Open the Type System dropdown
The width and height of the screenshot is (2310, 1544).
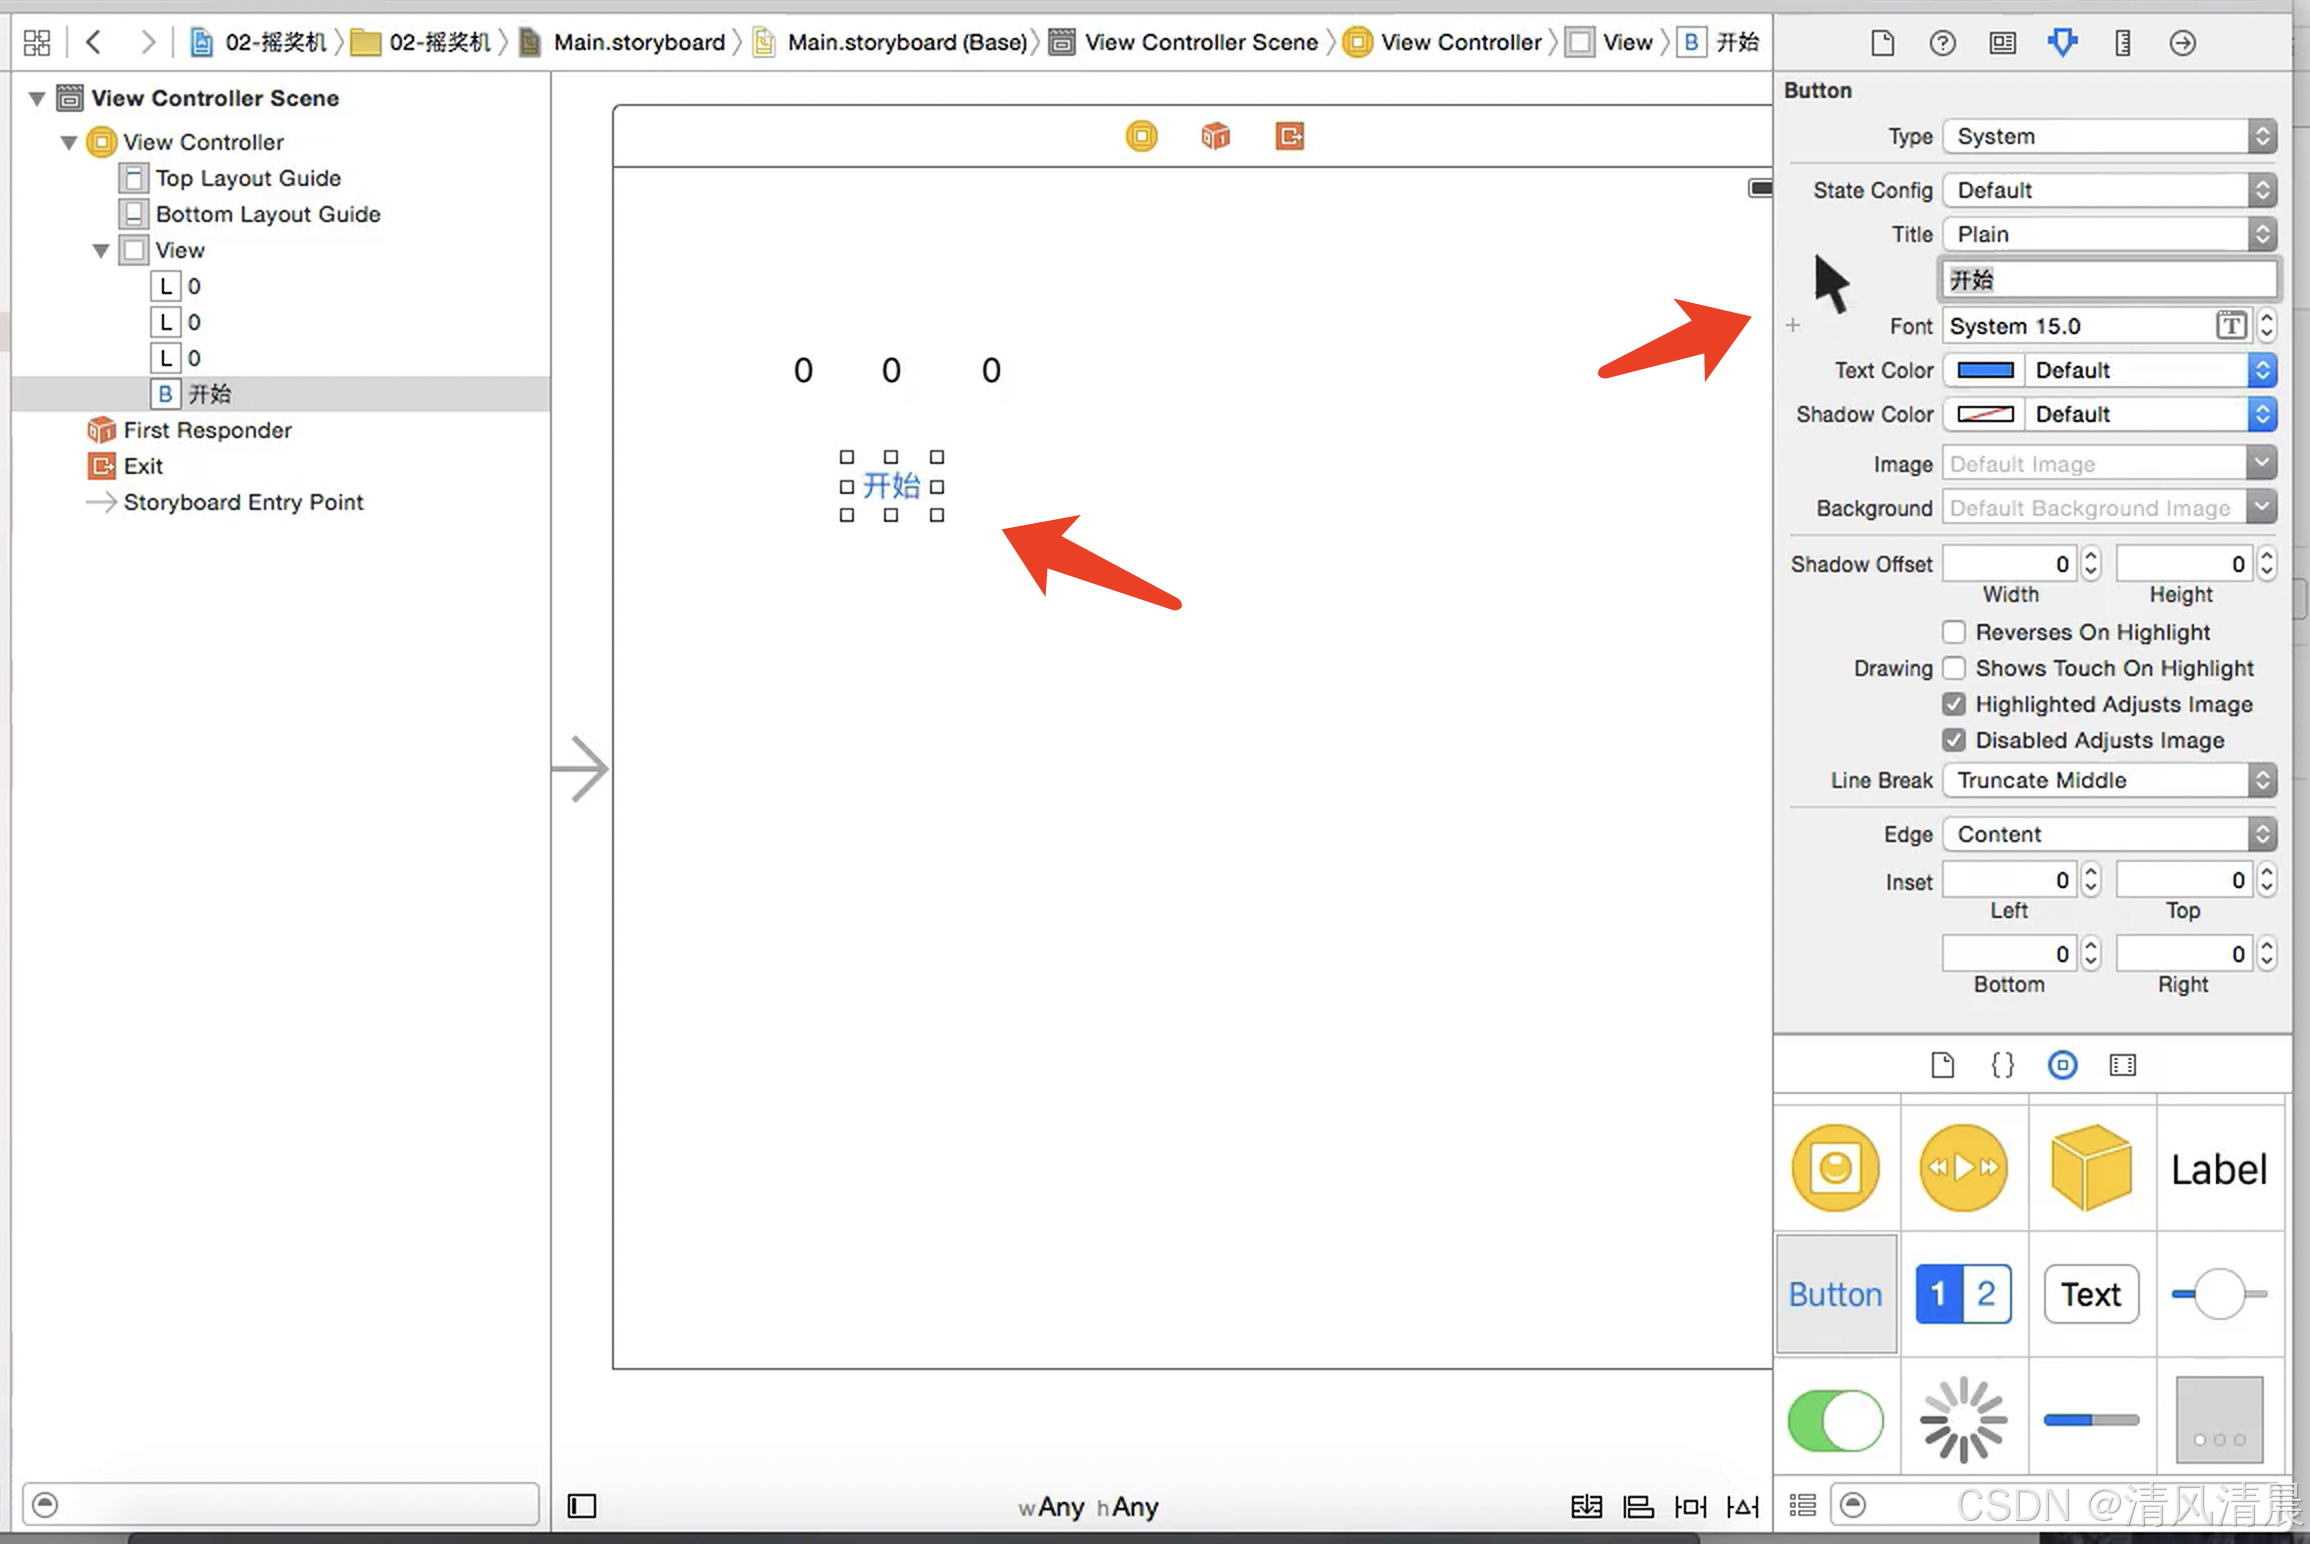(2108, 136)
